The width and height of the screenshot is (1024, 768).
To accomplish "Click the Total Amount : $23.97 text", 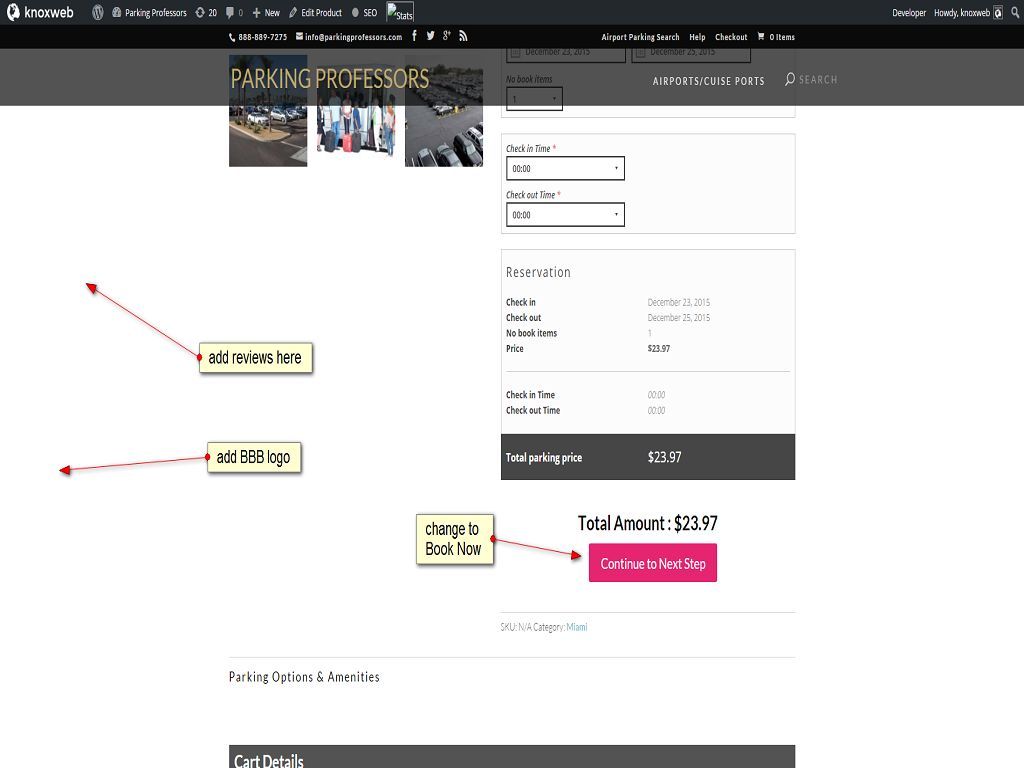I will (x=647, y=524).
